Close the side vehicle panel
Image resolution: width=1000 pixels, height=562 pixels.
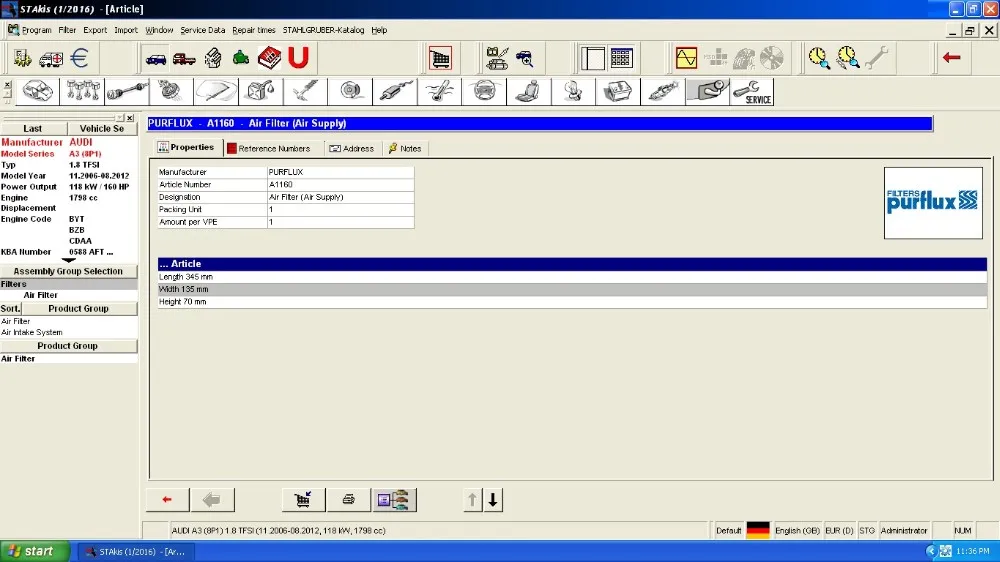130,118
